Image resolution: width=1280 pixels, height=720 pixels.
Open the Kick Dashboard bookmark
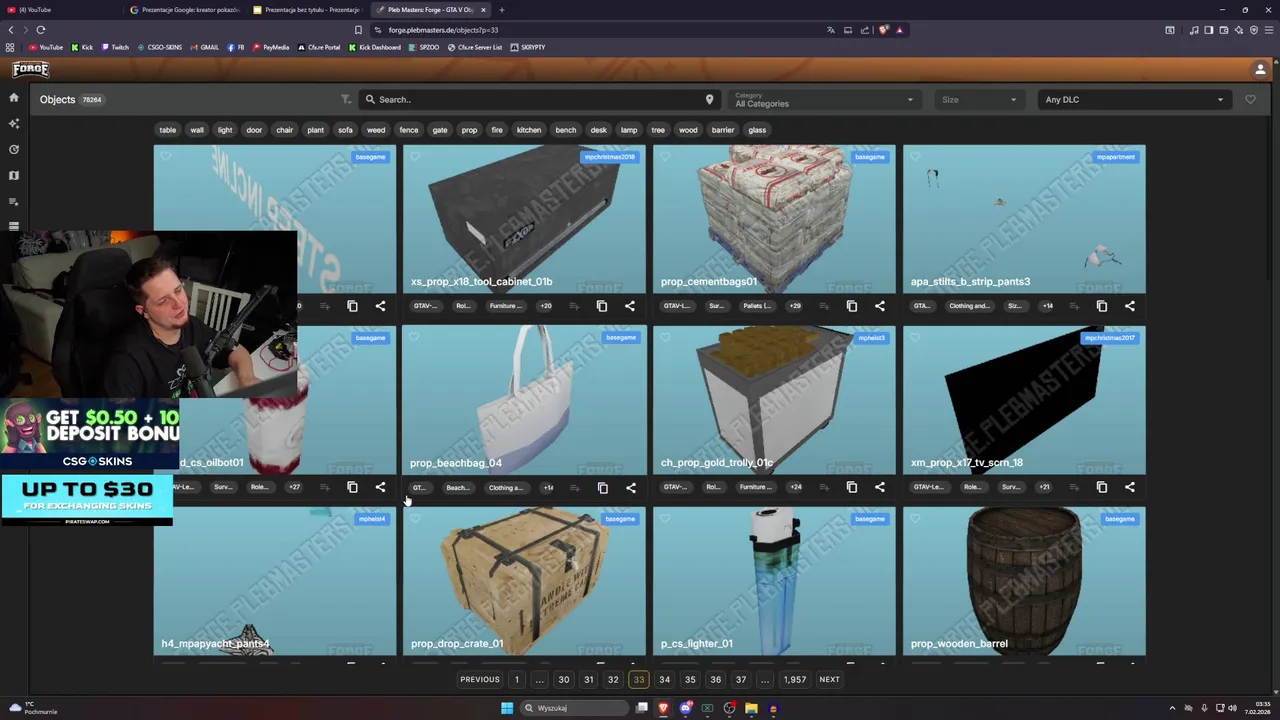[x=374, y=47]
